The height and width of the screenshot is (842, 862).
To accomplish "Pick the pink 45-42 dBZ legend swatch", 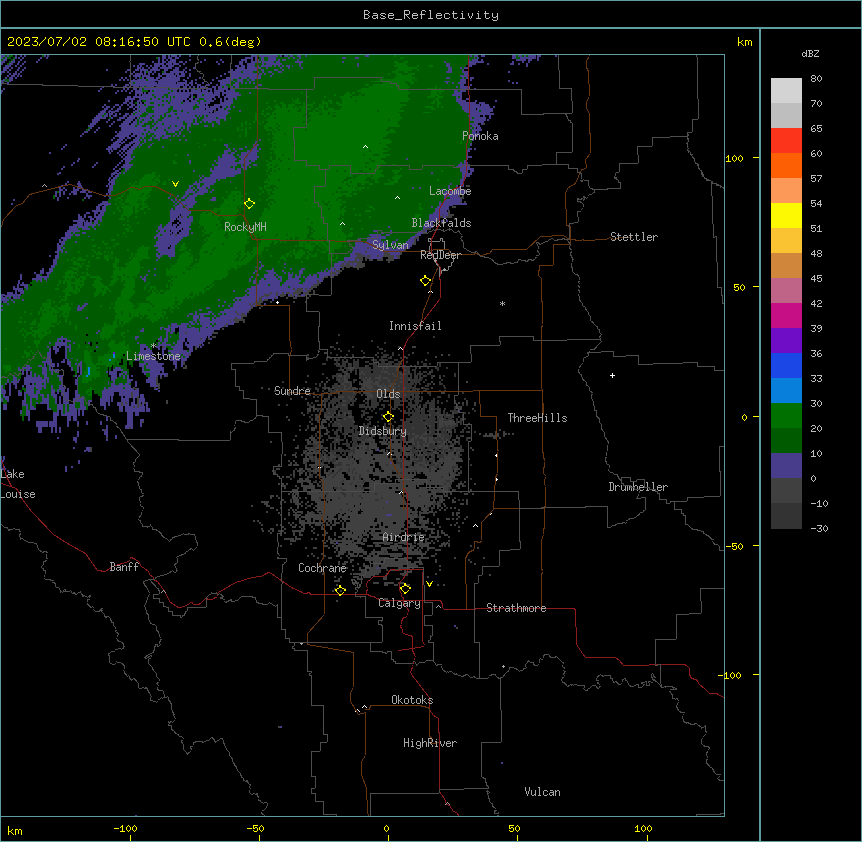I will pyautogui.click(x=786, y=291).
